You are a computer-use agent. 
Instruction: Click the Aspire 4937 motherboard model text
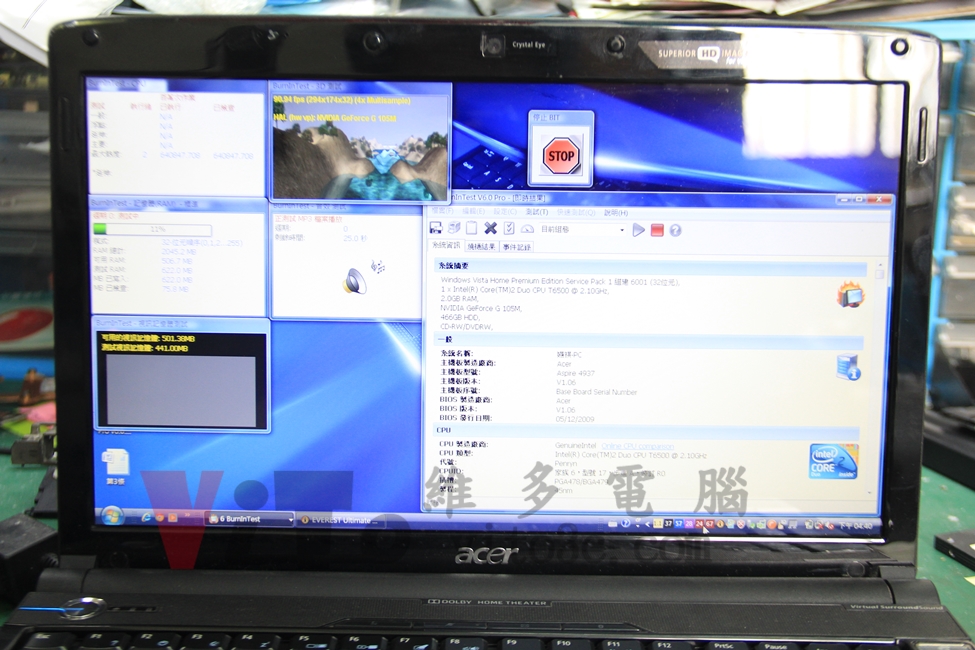coord(575,373)
